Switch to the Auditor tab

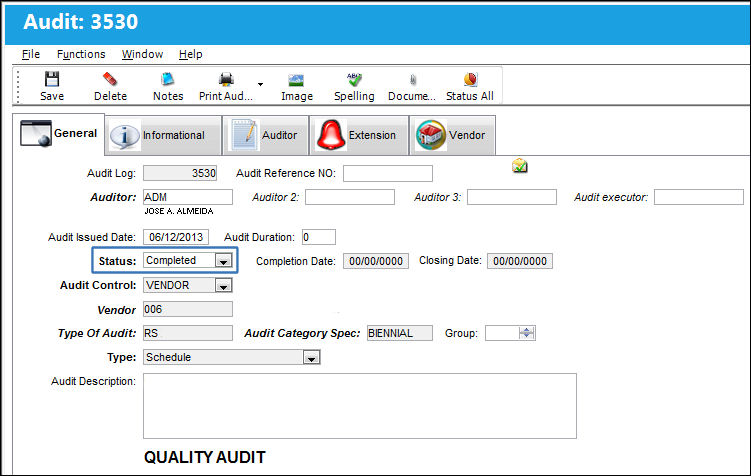pyautogui.click(x=266, y=136)
